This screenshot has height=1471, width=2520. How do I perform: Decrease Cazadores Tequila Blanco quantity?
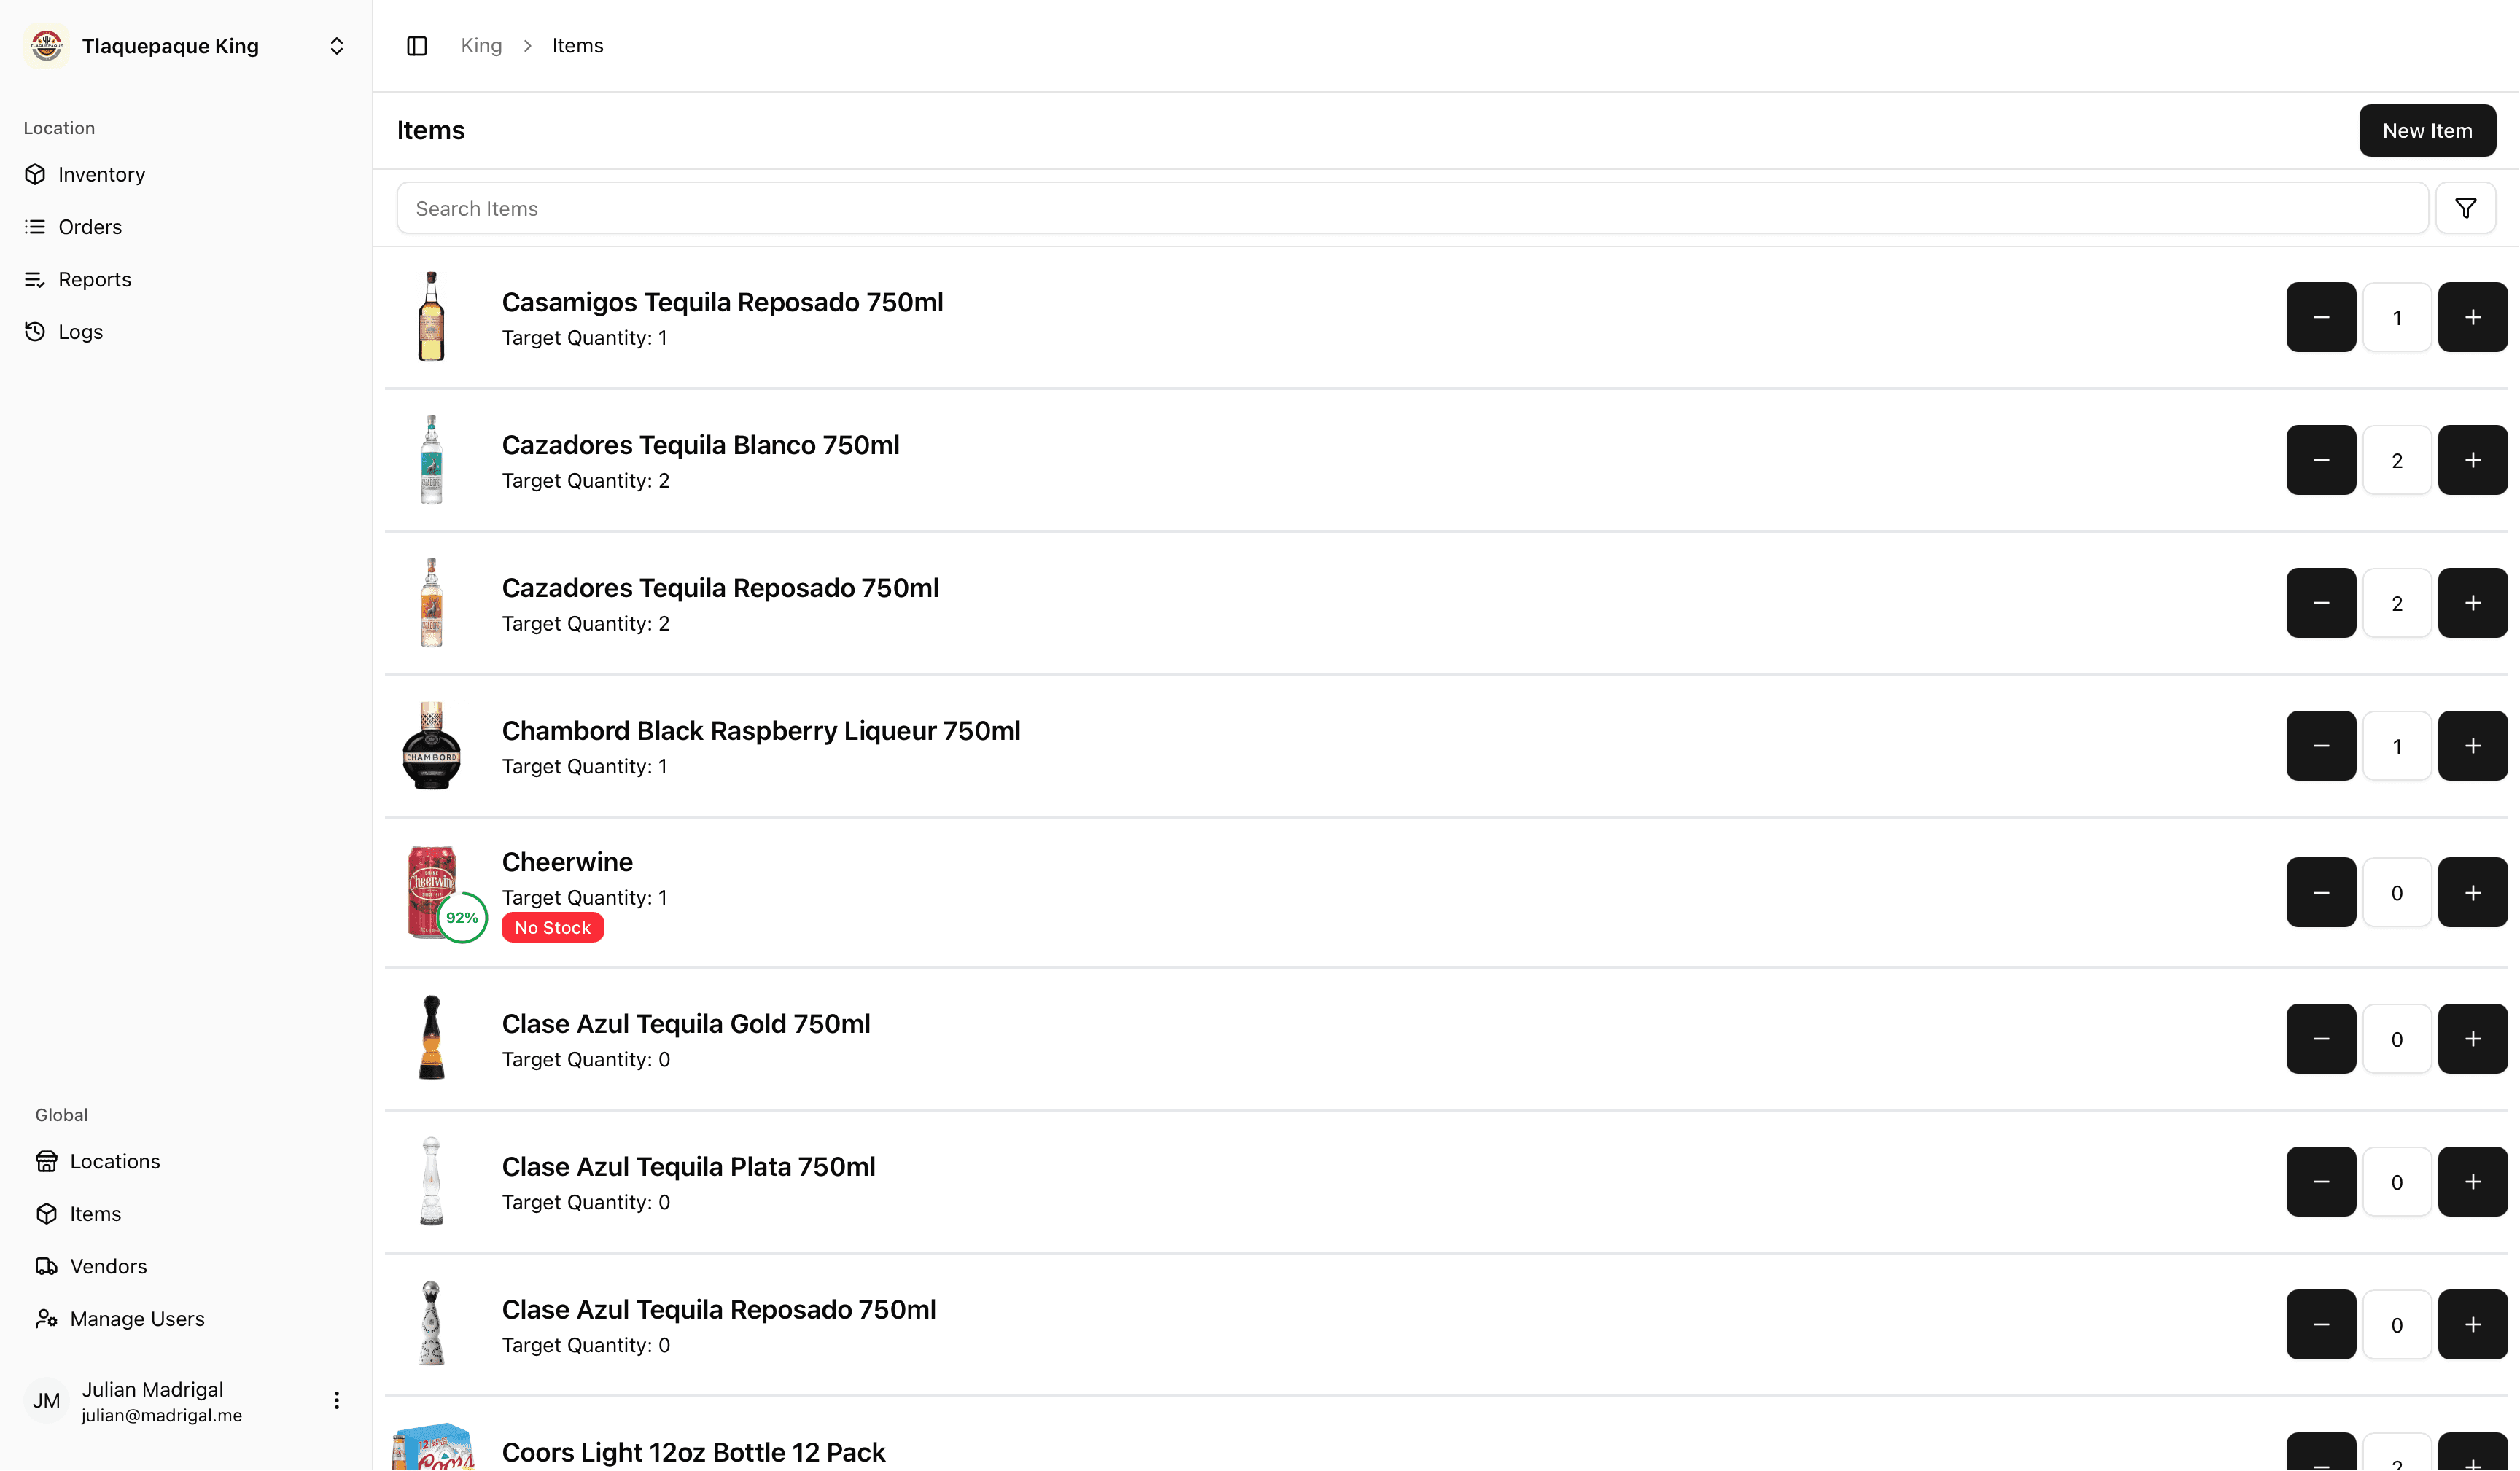coord(2321,460)
